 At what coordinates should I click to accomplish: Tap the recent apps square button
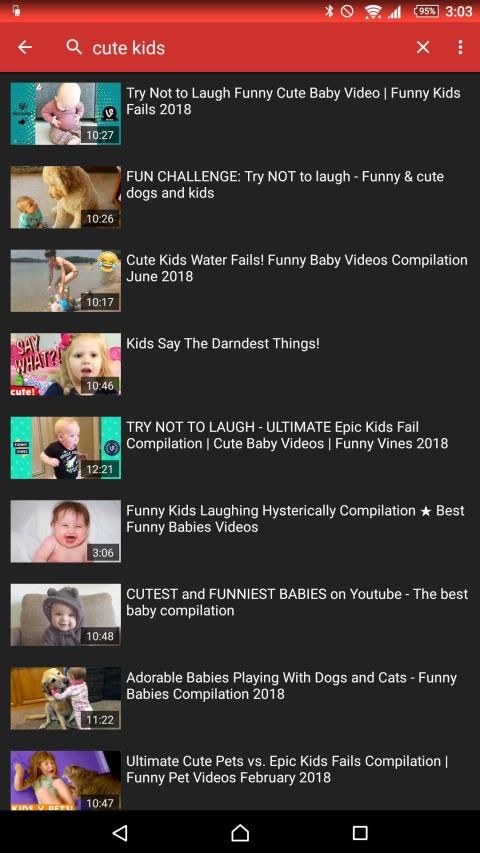click(360, 832)
